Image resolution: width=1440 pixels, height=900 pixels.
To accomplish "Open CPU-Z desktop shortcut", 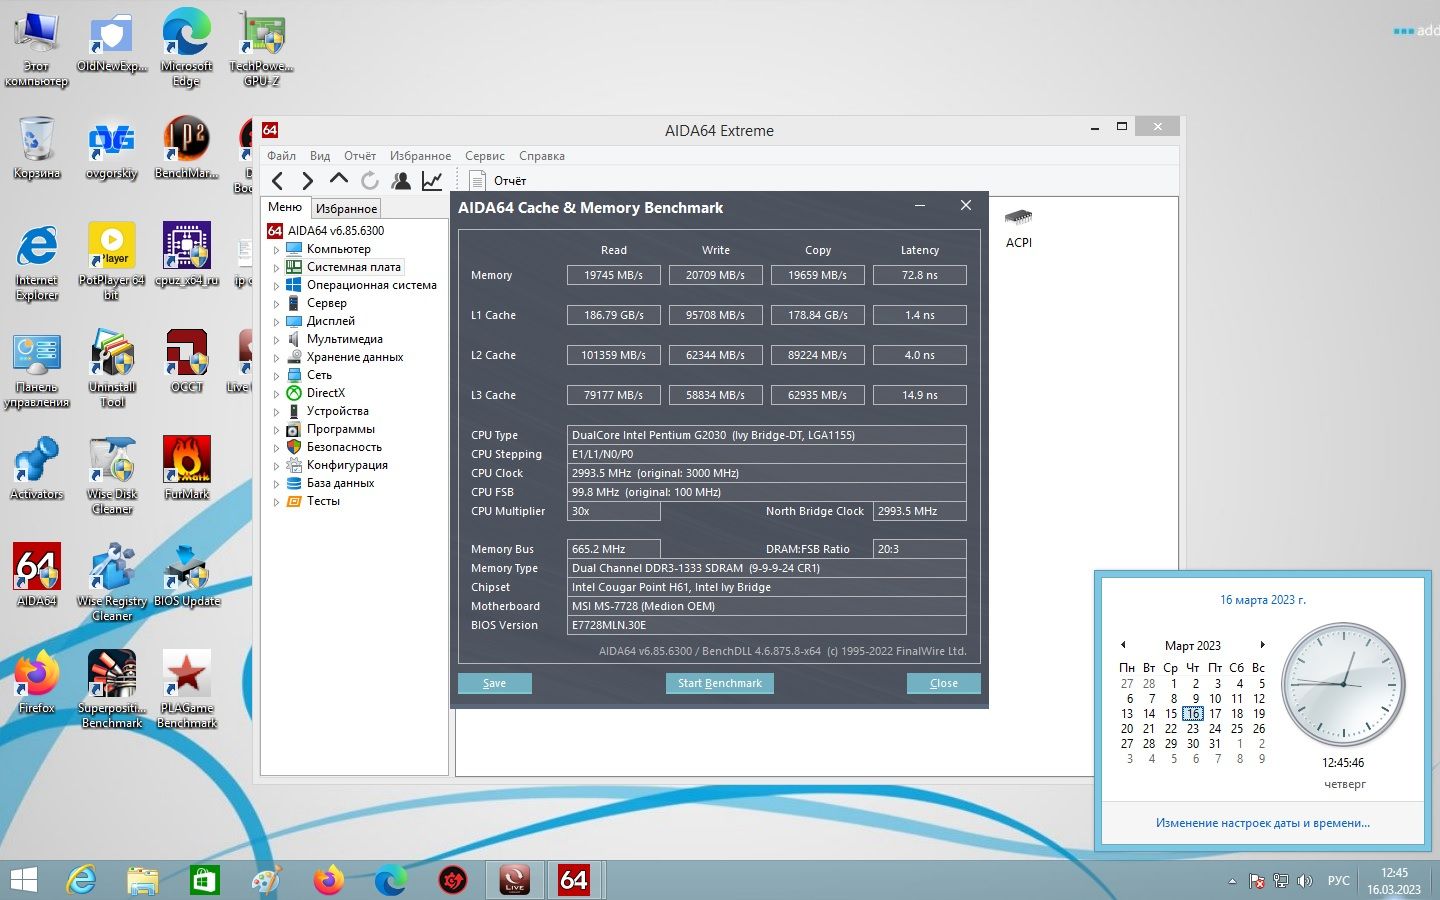I will click(187, 254).
